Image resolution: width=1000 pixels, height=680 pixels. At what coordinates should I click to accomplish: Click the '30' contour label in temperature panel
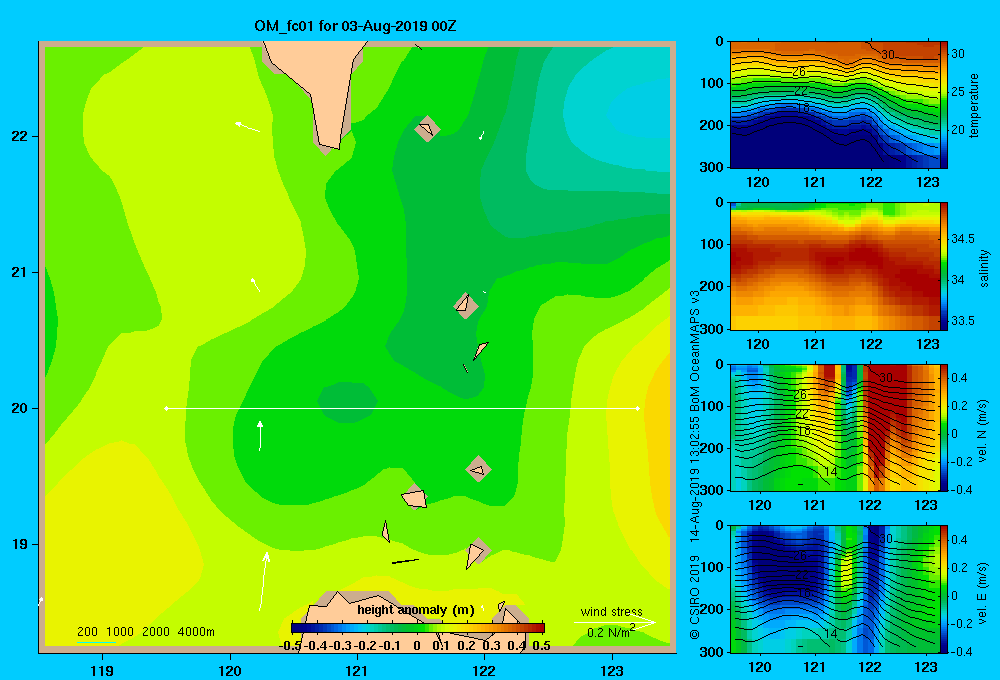click(x=888, y=55)
